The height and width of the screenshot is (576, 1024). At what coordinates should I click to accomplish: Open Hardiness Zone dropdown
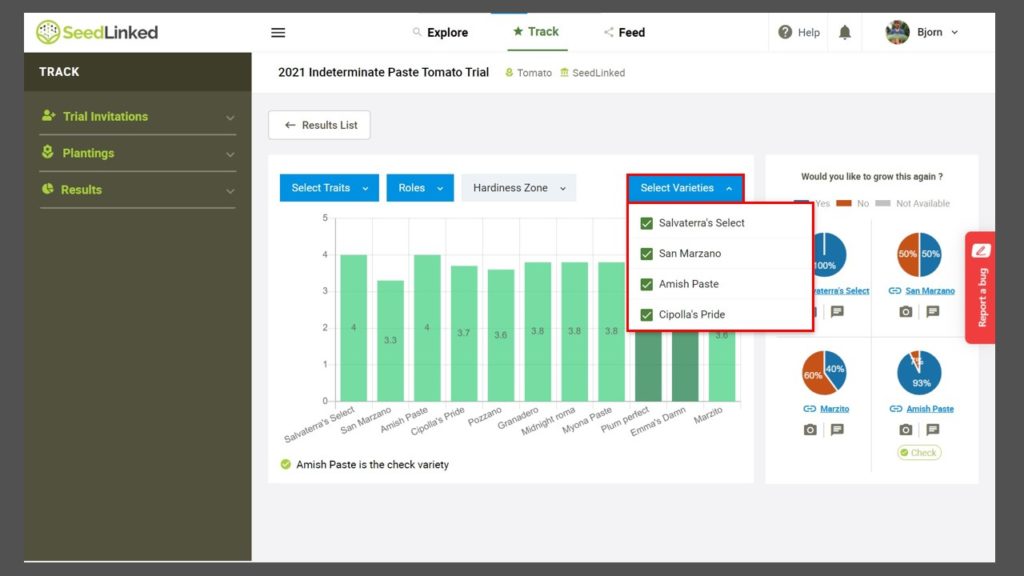coord(519,188)
